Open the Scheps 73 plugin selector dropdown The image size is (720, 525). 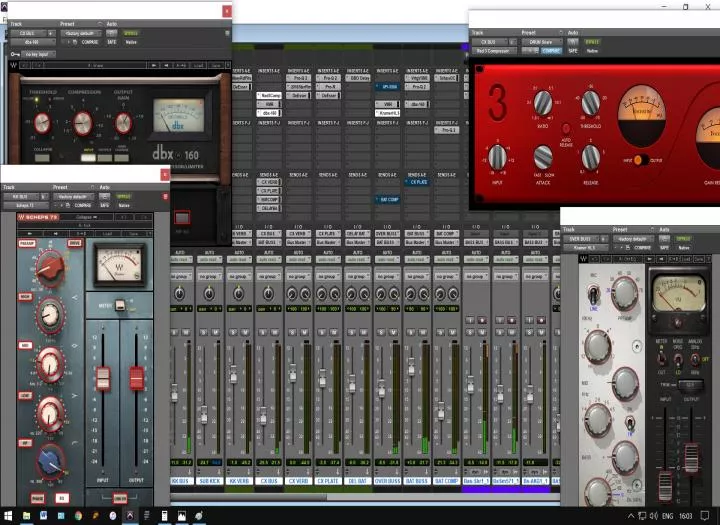[25, 205]
